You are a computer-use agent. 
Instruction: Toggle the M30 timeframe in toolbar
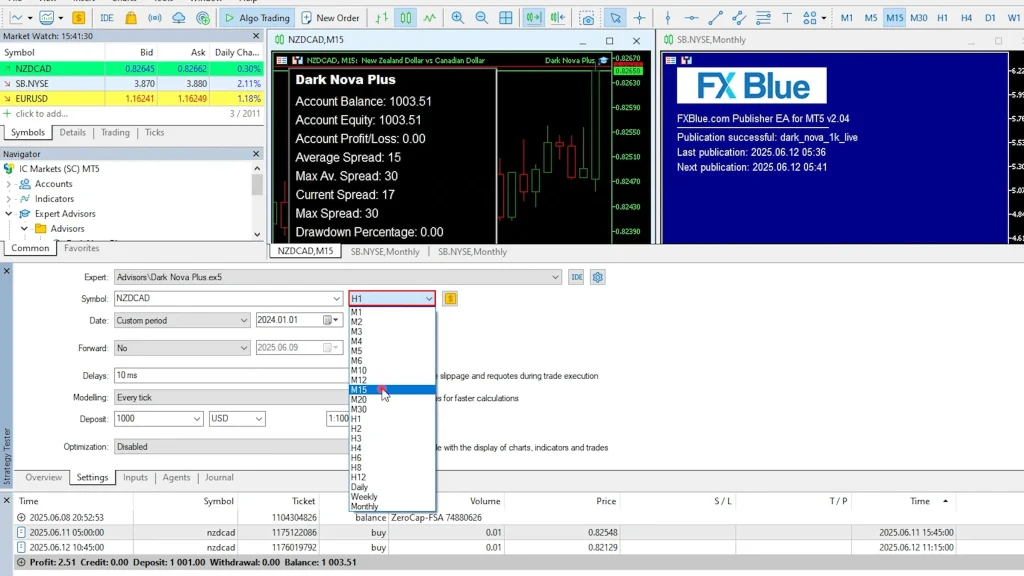point(918,18)
